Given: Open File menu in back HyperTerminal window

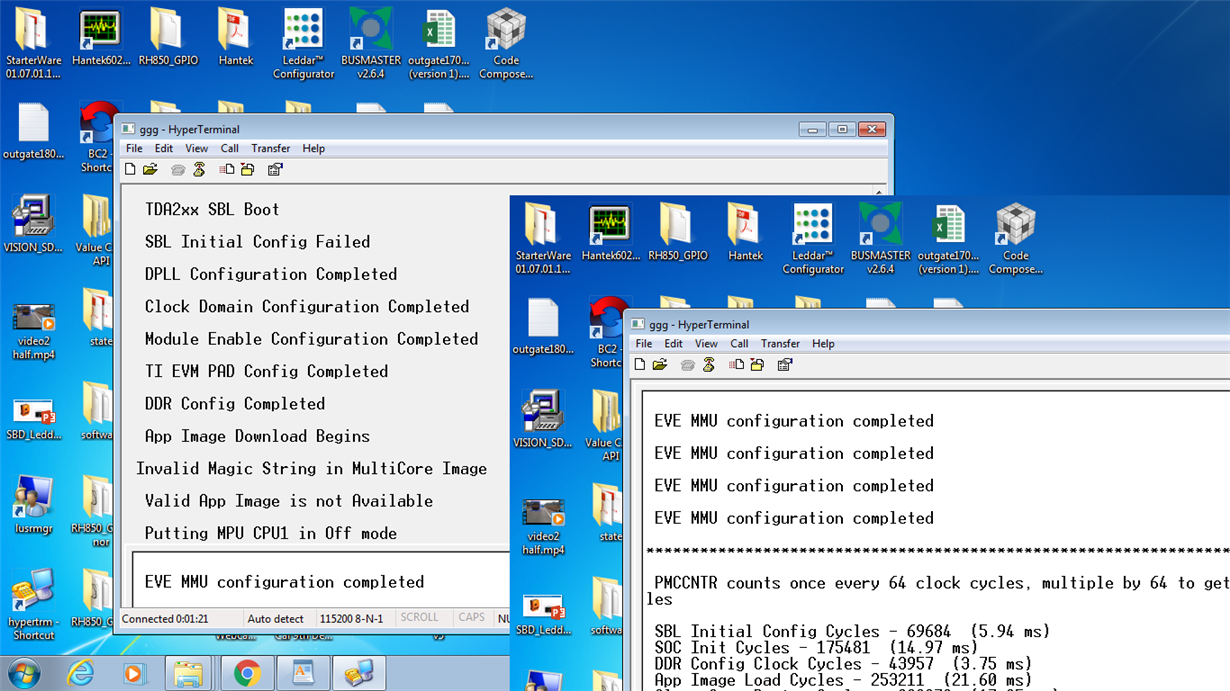Looking at the screenshot, I should pyautogui.click(x=134, y=149).
